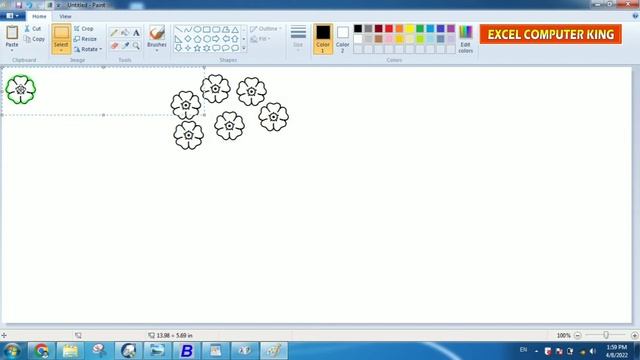The height and width of the screenshot is (360, 640).
Task: Choose the Curve shape
Action: click(x=188, y=29)
